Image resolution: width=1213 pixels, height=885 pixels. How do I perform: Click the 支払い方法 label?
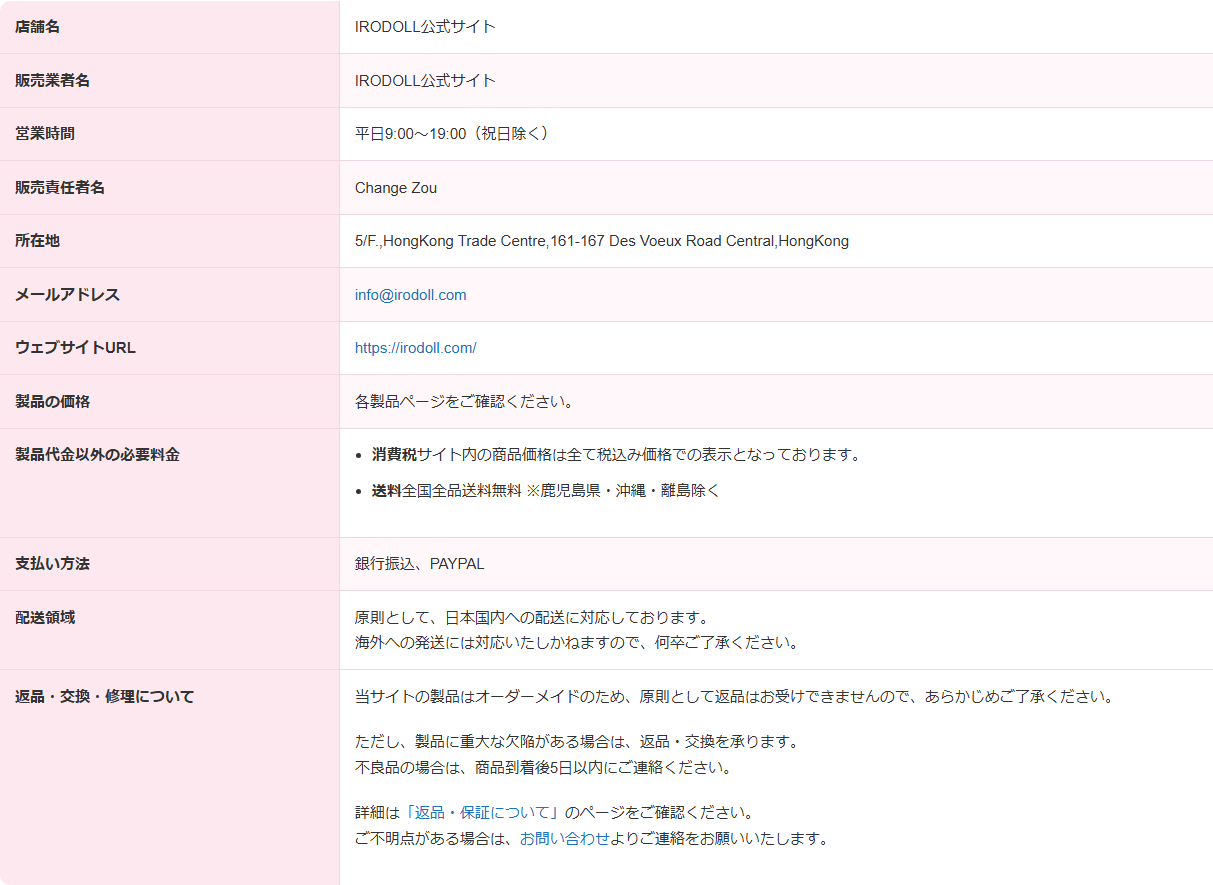coord(53,564)
